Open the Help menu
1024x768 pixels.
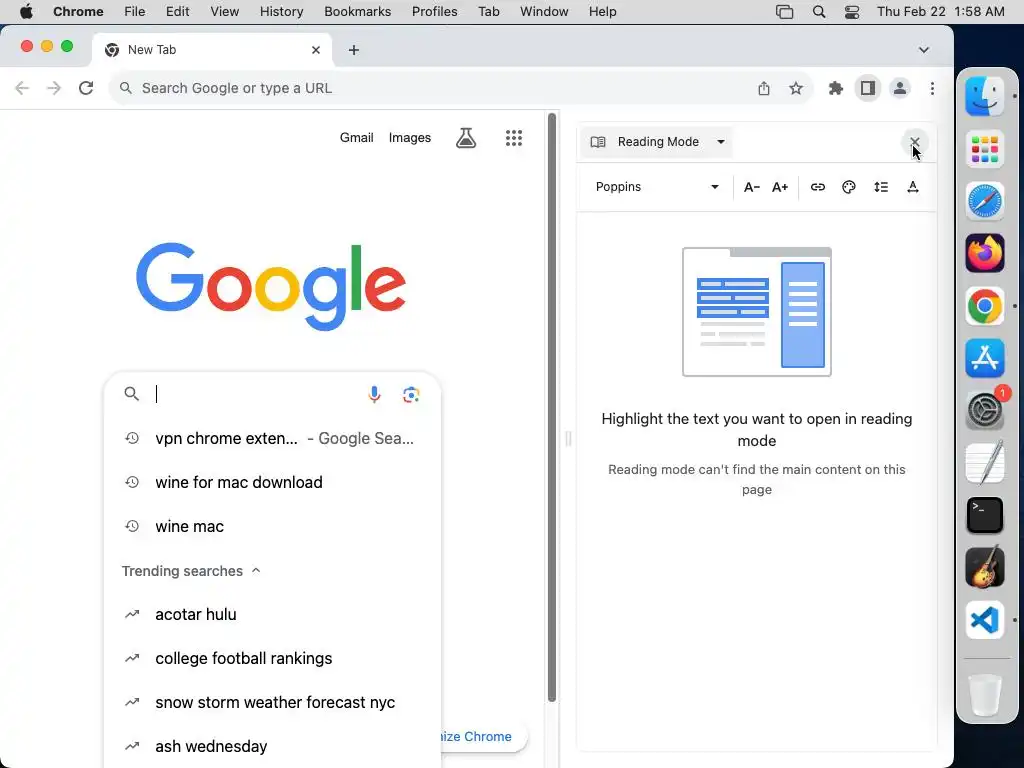pos(602,12)
